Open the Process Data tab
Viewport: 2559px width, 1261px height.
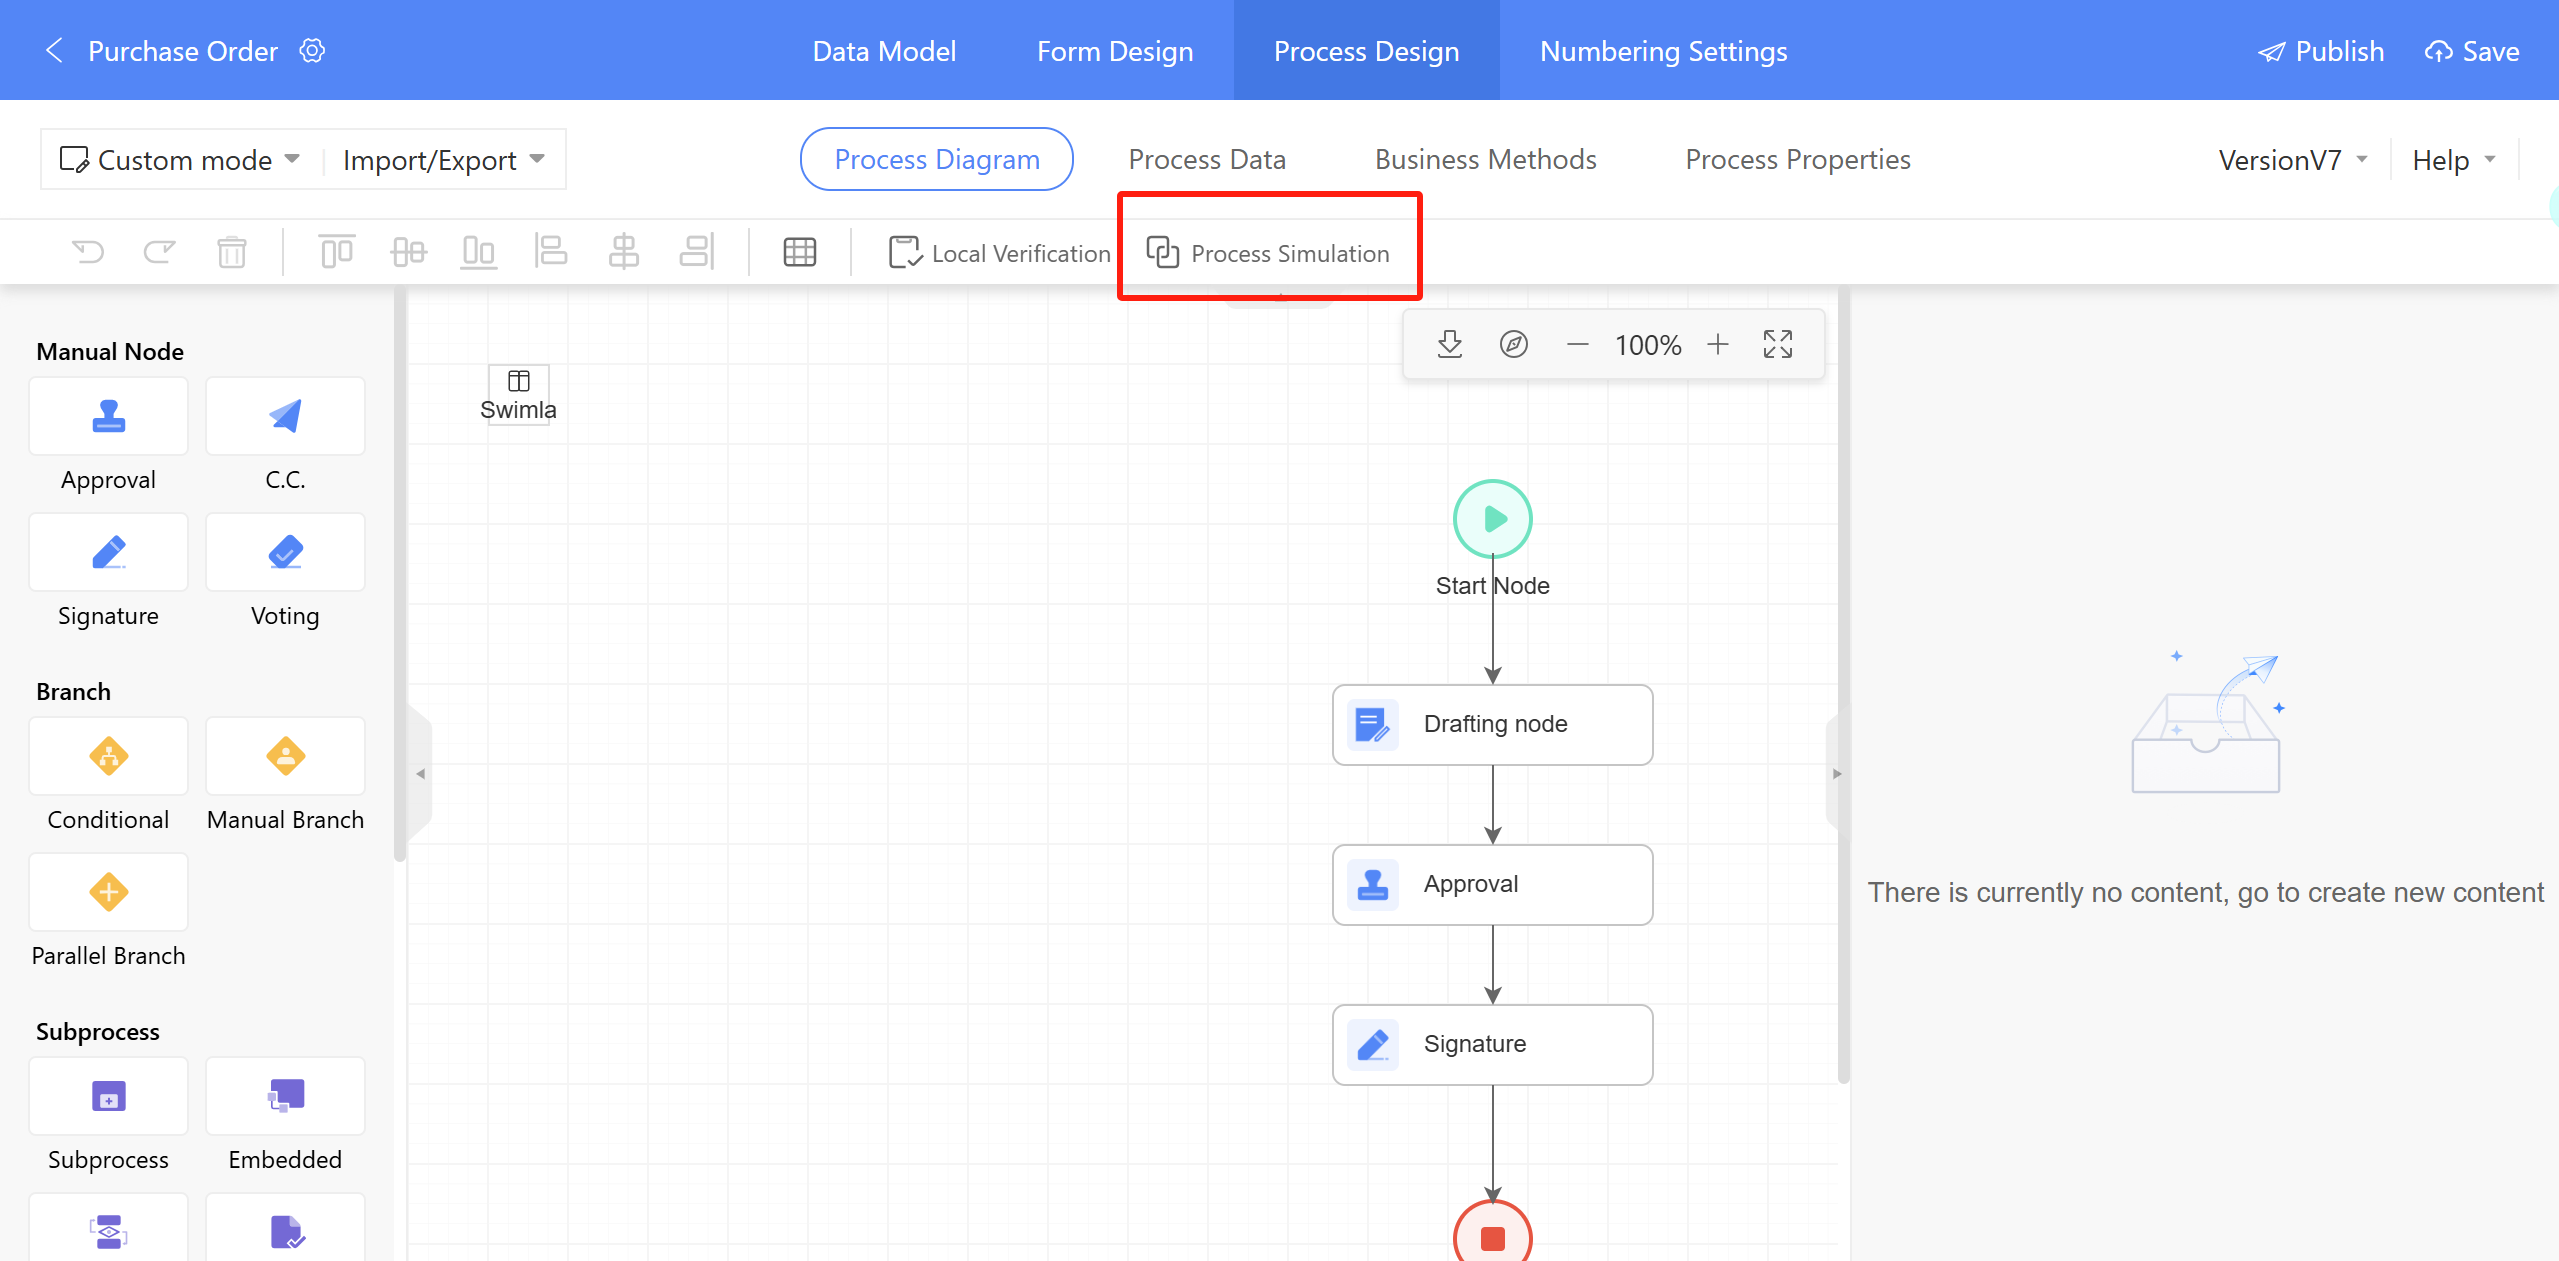pyautogui.click(x=1206, y=160)
